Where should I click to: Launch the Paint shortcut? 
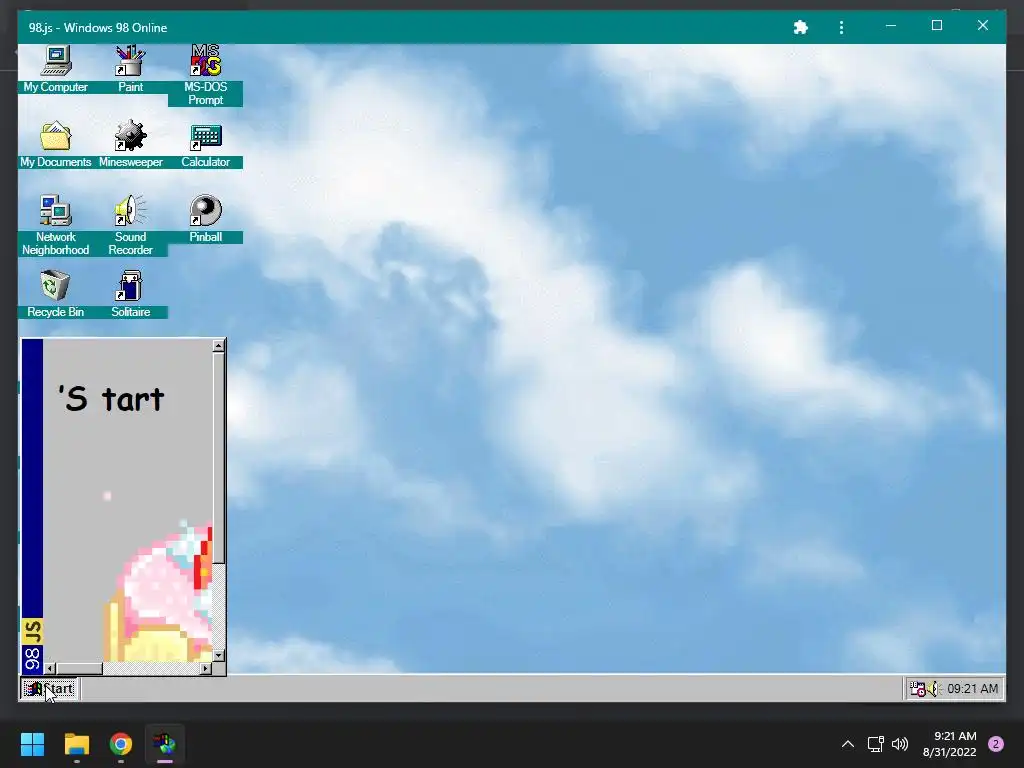[130, 69]
